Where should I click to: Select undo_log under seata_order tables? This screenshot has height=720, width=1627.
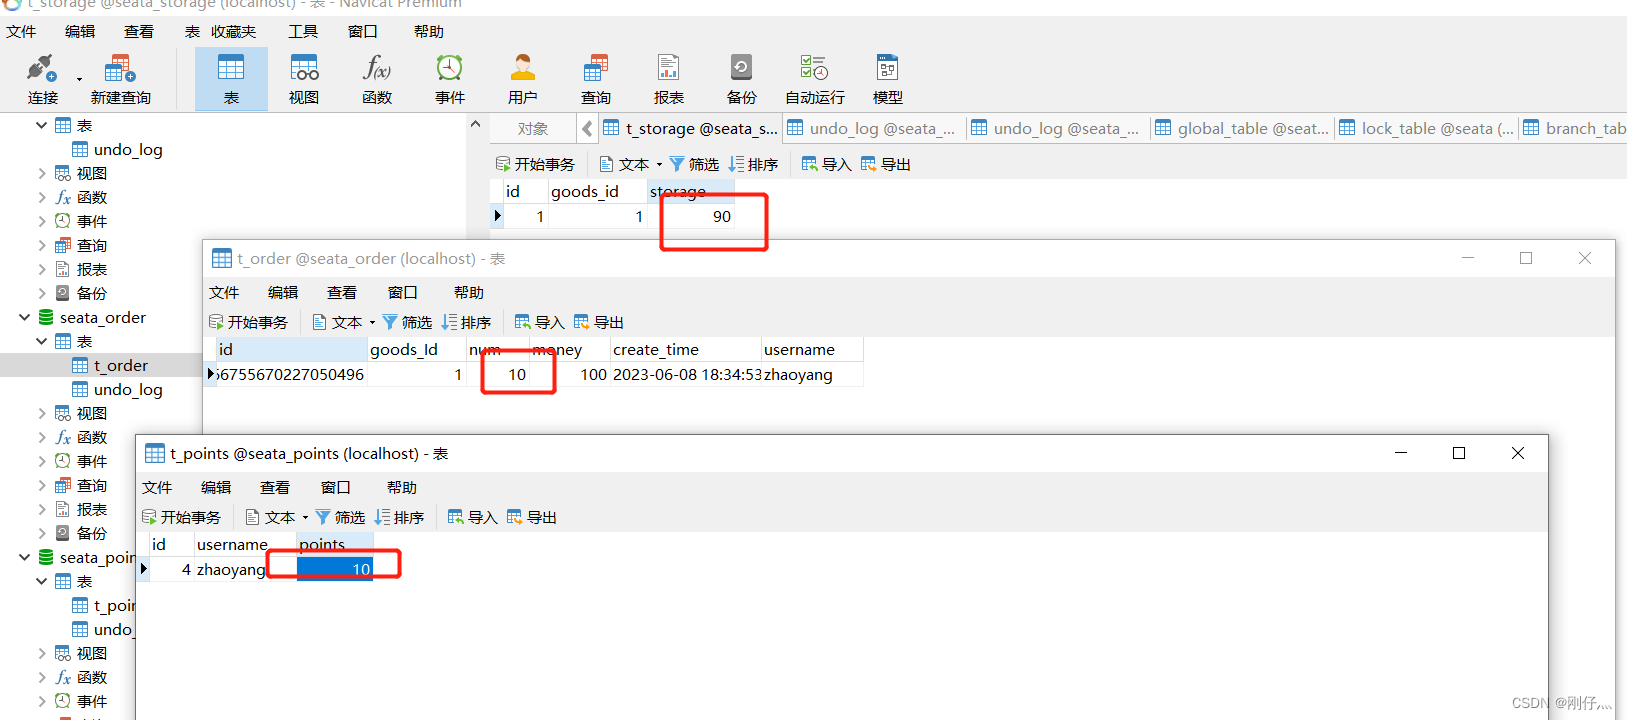pos(128,389)
